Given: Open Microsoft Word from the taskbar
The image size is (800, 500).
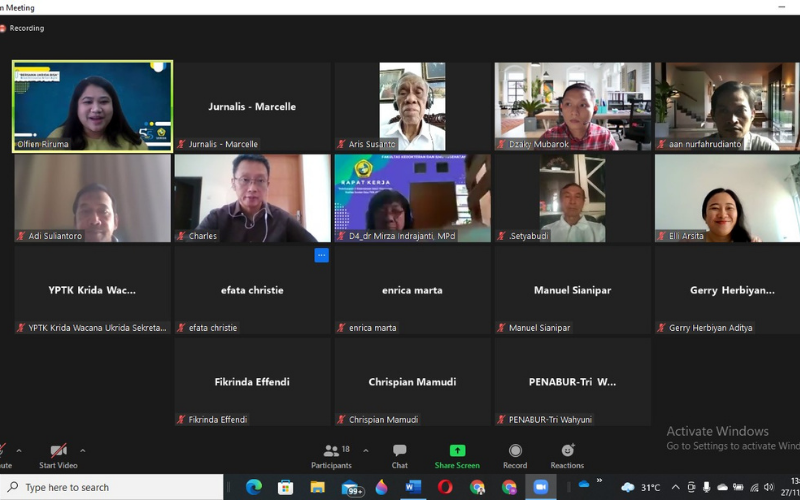Looking at the screenshot, I should coord(413,487).
